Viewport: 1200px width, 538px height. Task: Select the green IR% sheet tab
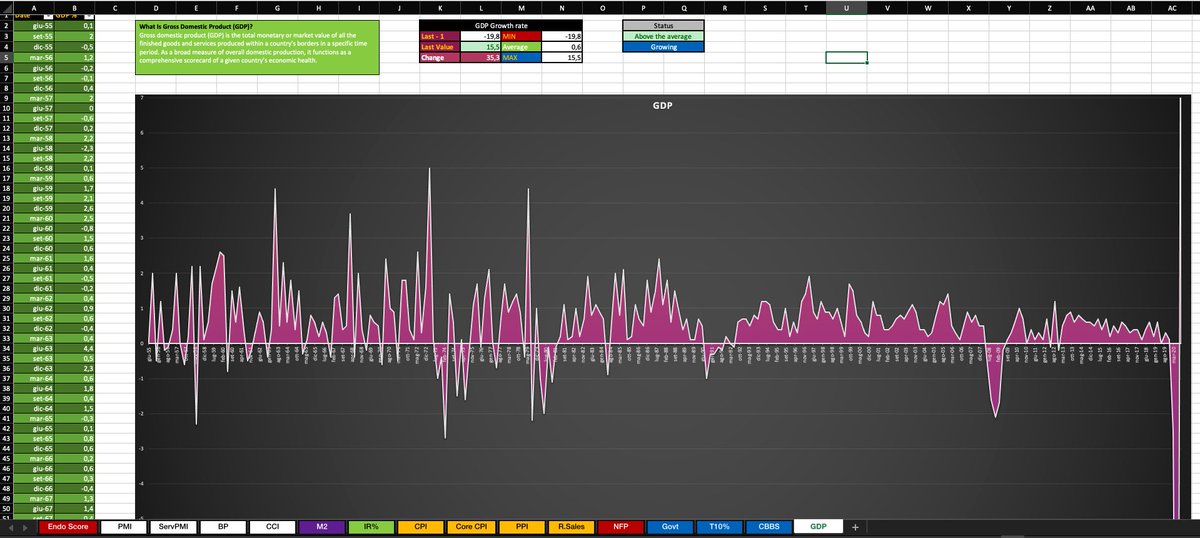coord(371,526)
